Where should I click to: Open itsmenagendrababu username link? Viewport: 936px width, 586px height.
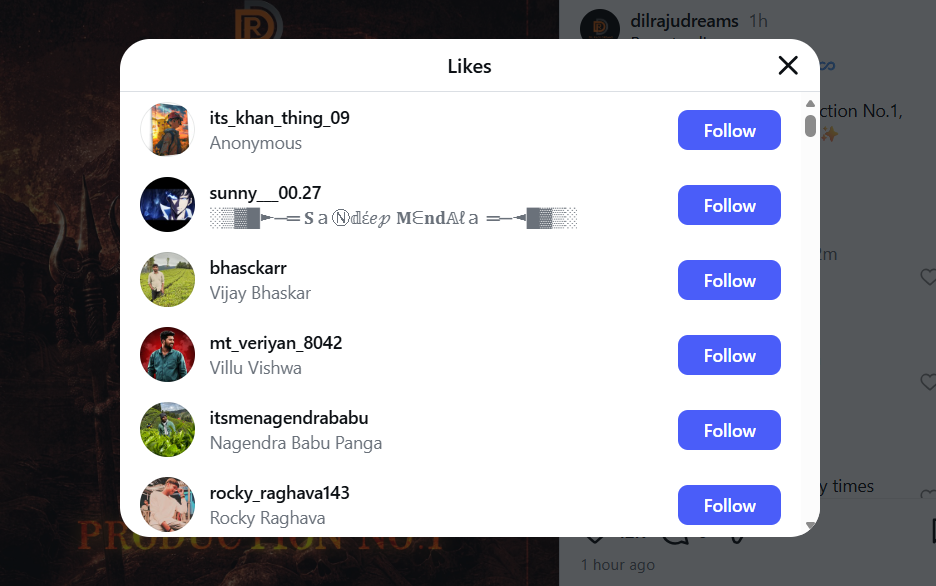(x=289, y=418)
